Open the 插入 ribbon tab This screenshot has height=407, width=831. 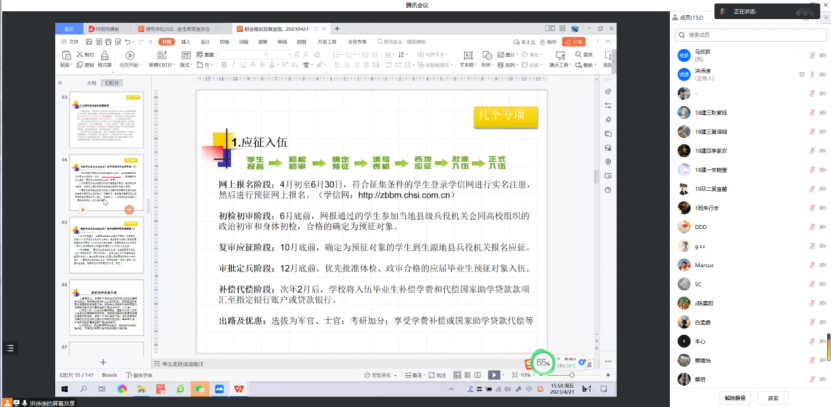coord(186,42)
